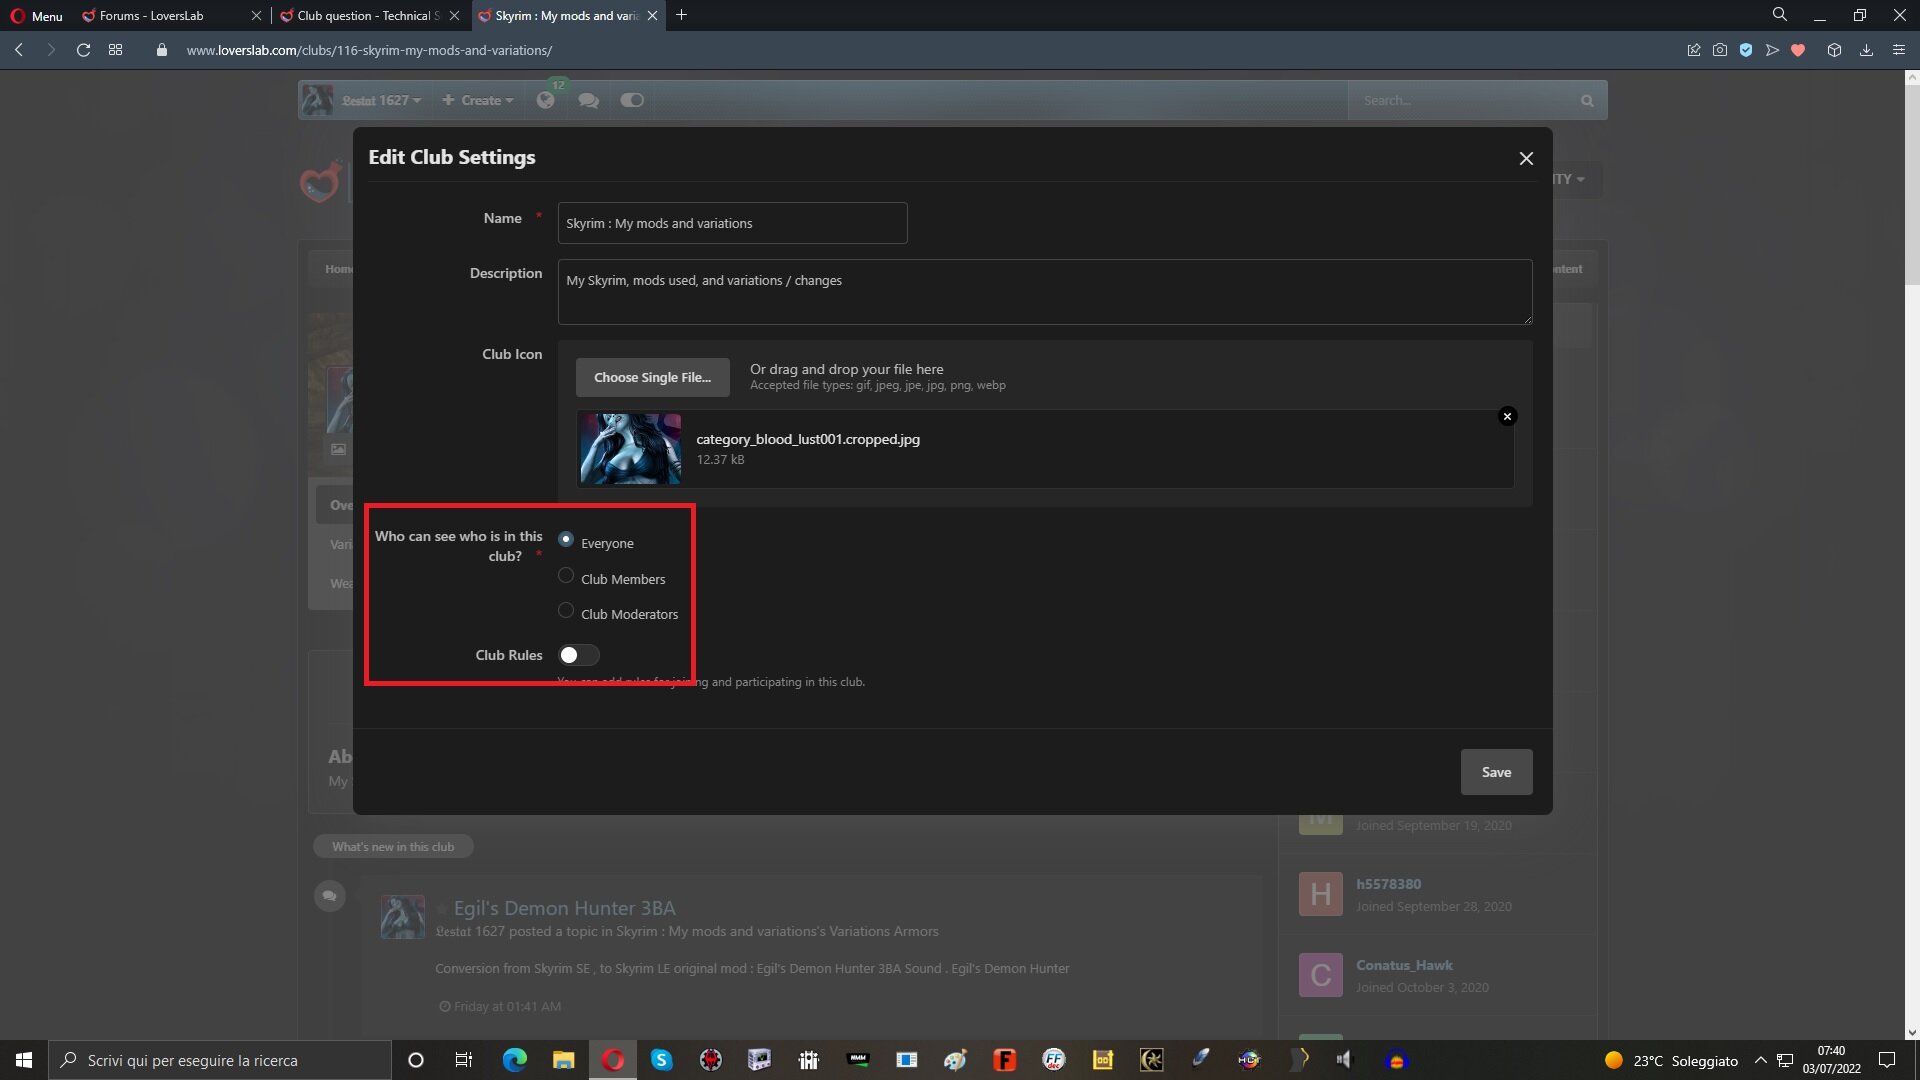Click Choose Single File button
1920x1080 pixels.
click(652, 377)
